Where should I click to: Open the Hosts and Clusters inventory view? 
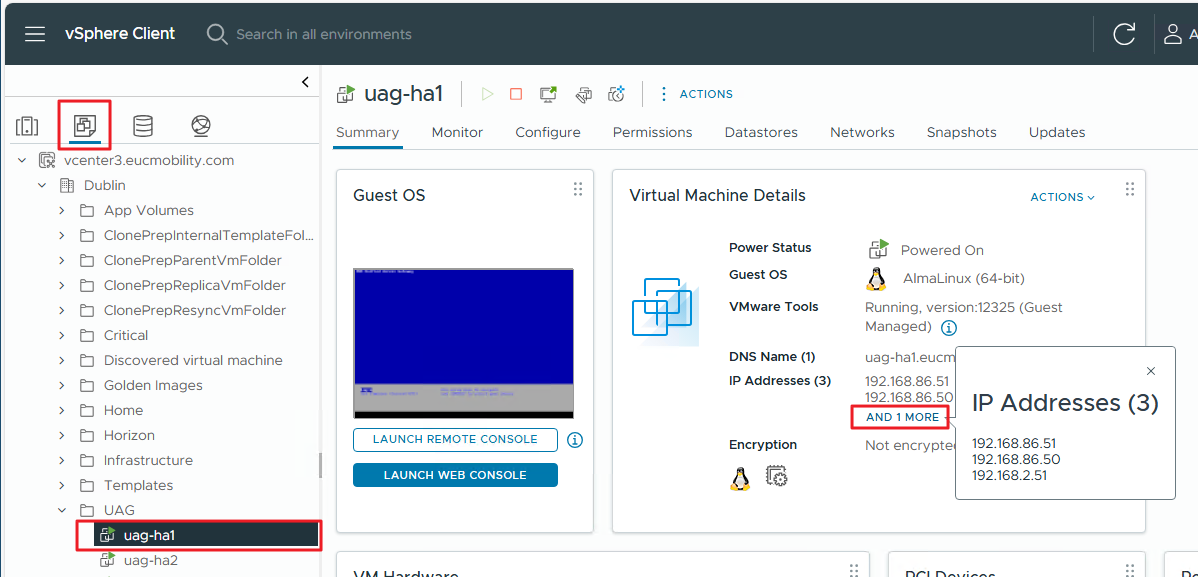click(27, 126)
